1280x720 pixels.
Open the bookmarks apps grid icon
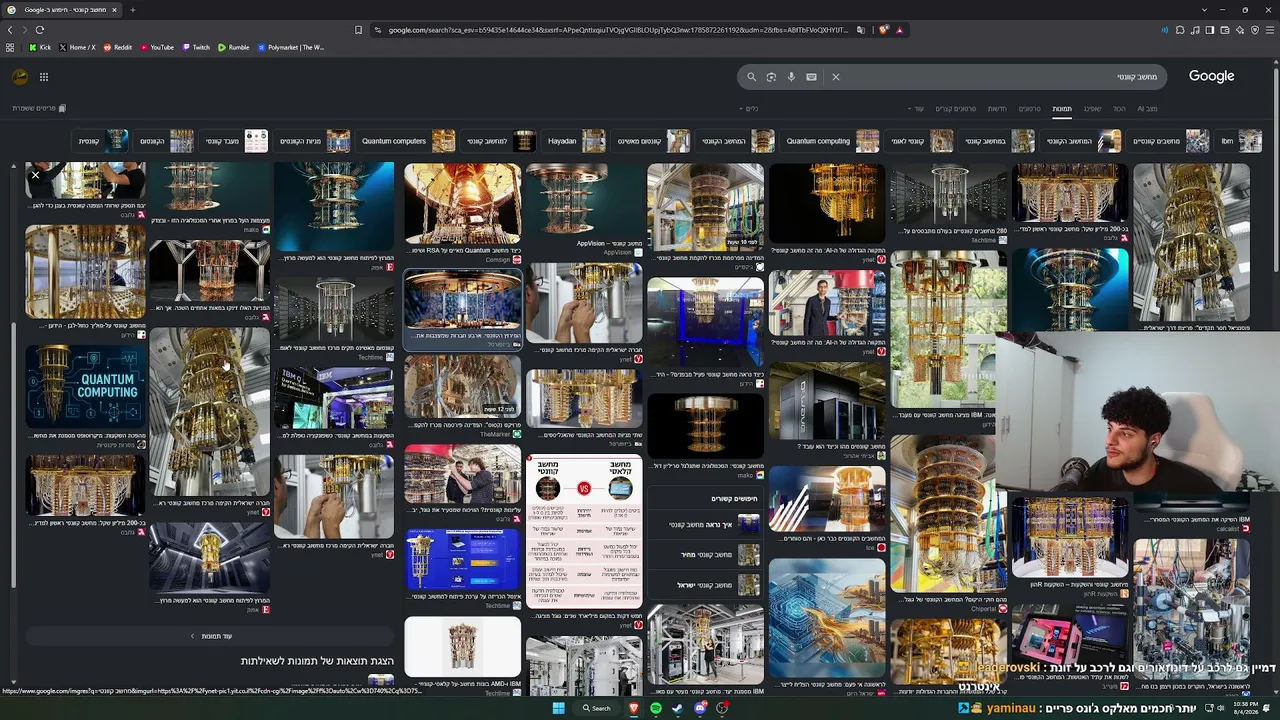tap(10, 47)
